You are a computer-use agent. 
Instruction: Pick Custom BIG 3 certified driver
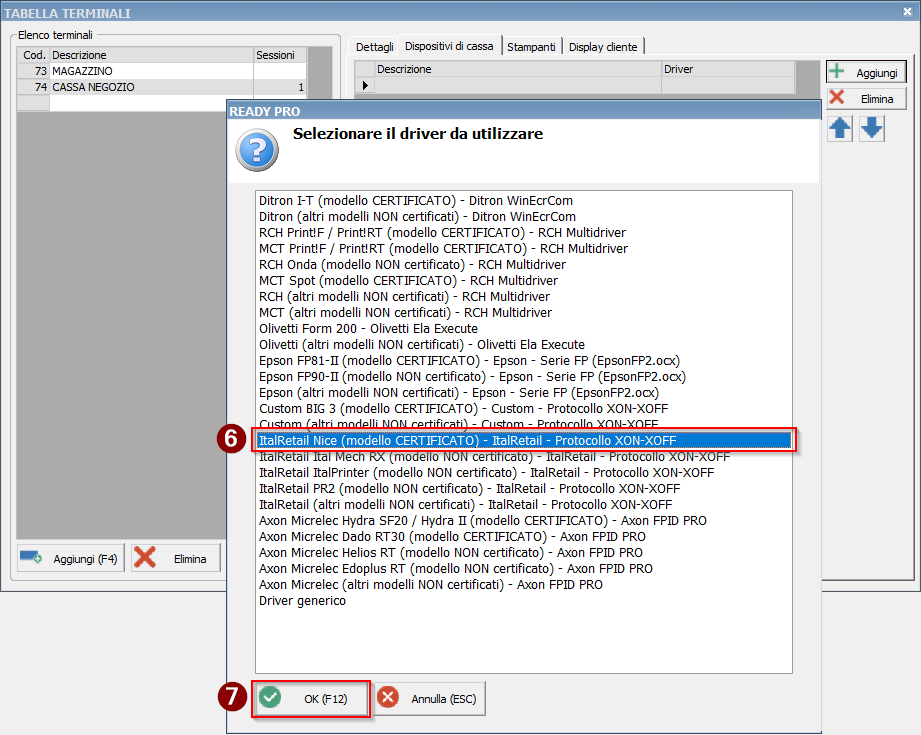(463, 408)
